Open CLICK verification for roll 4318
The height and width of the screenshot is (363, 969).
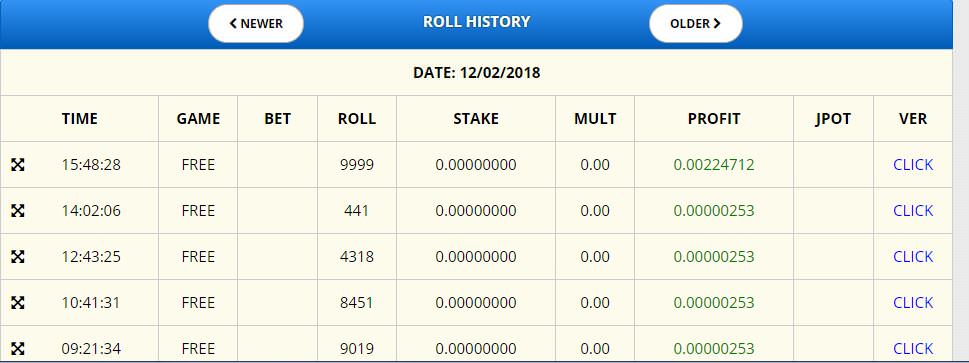click(913, 257)
